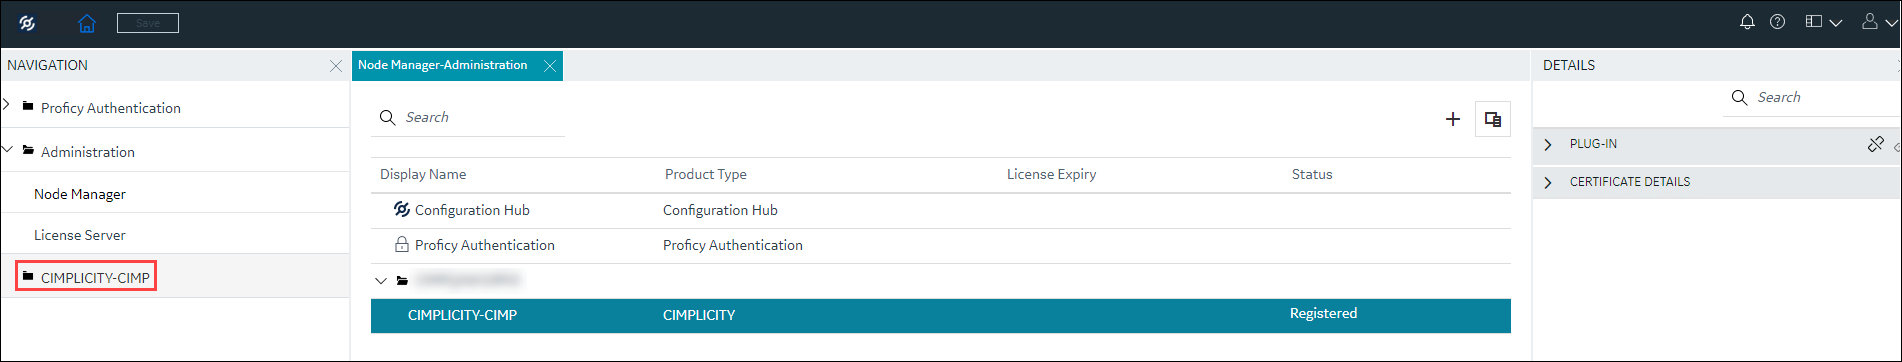
Task: Close the Navigation panel
Action: [x=336, y=66]
